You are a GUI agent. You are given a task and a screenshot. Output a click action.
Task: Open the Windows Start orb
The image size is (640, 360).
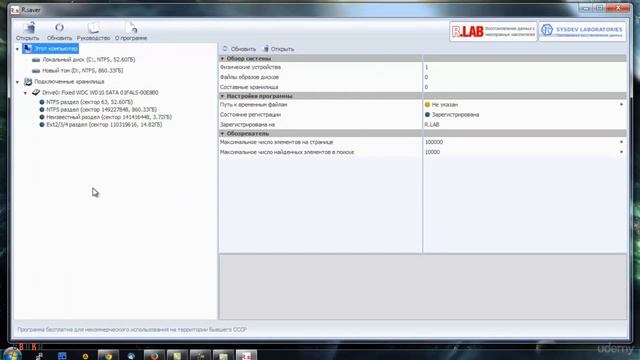[12, 354]
